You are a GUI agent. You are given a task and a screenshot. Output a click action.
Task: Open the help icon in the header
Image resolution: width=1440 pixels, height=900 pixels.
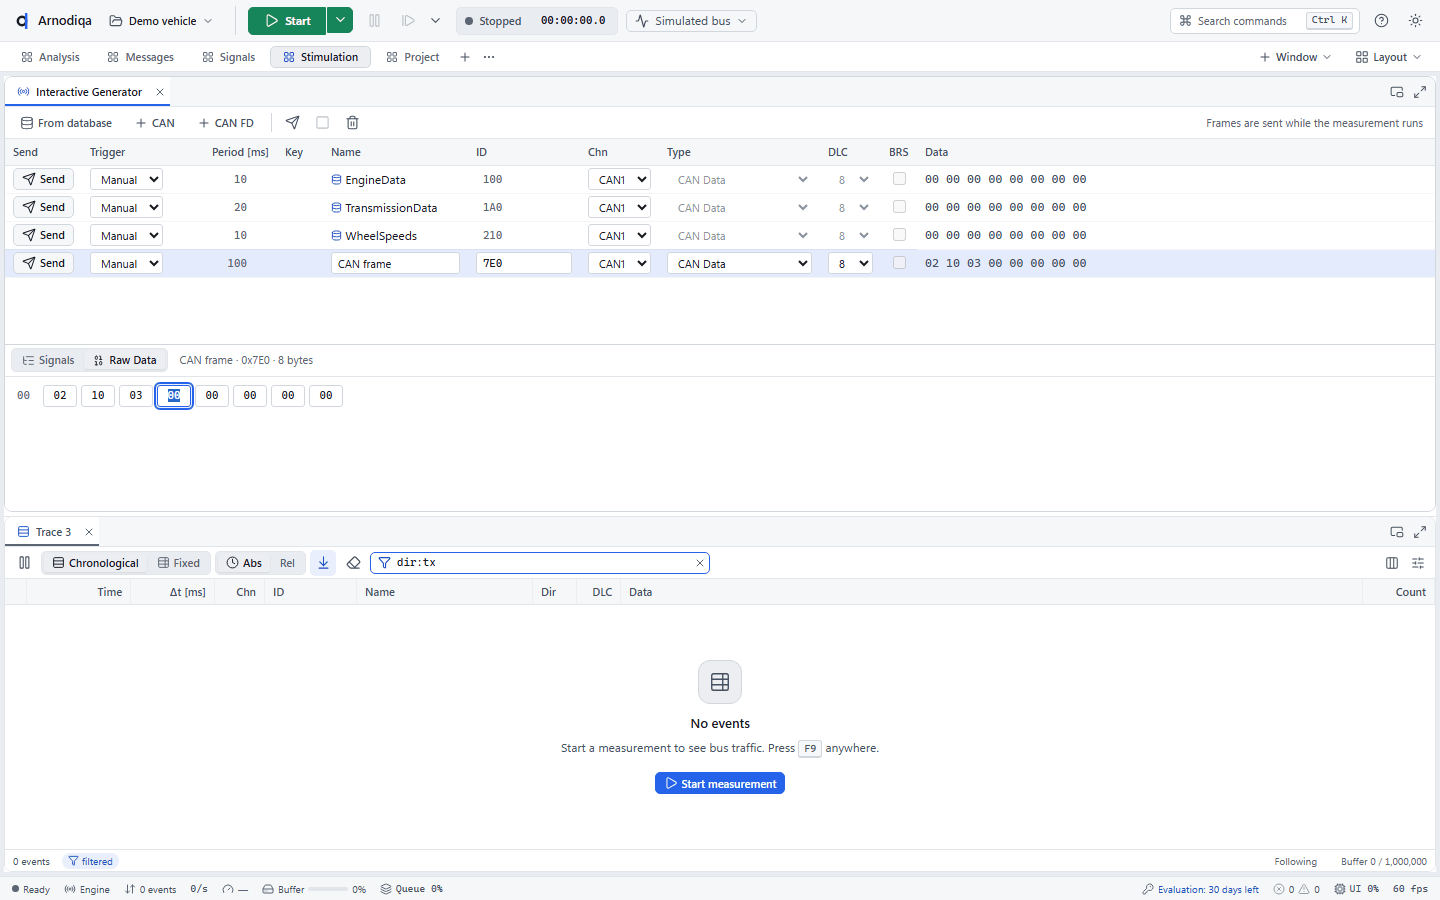coord(1382,21)
